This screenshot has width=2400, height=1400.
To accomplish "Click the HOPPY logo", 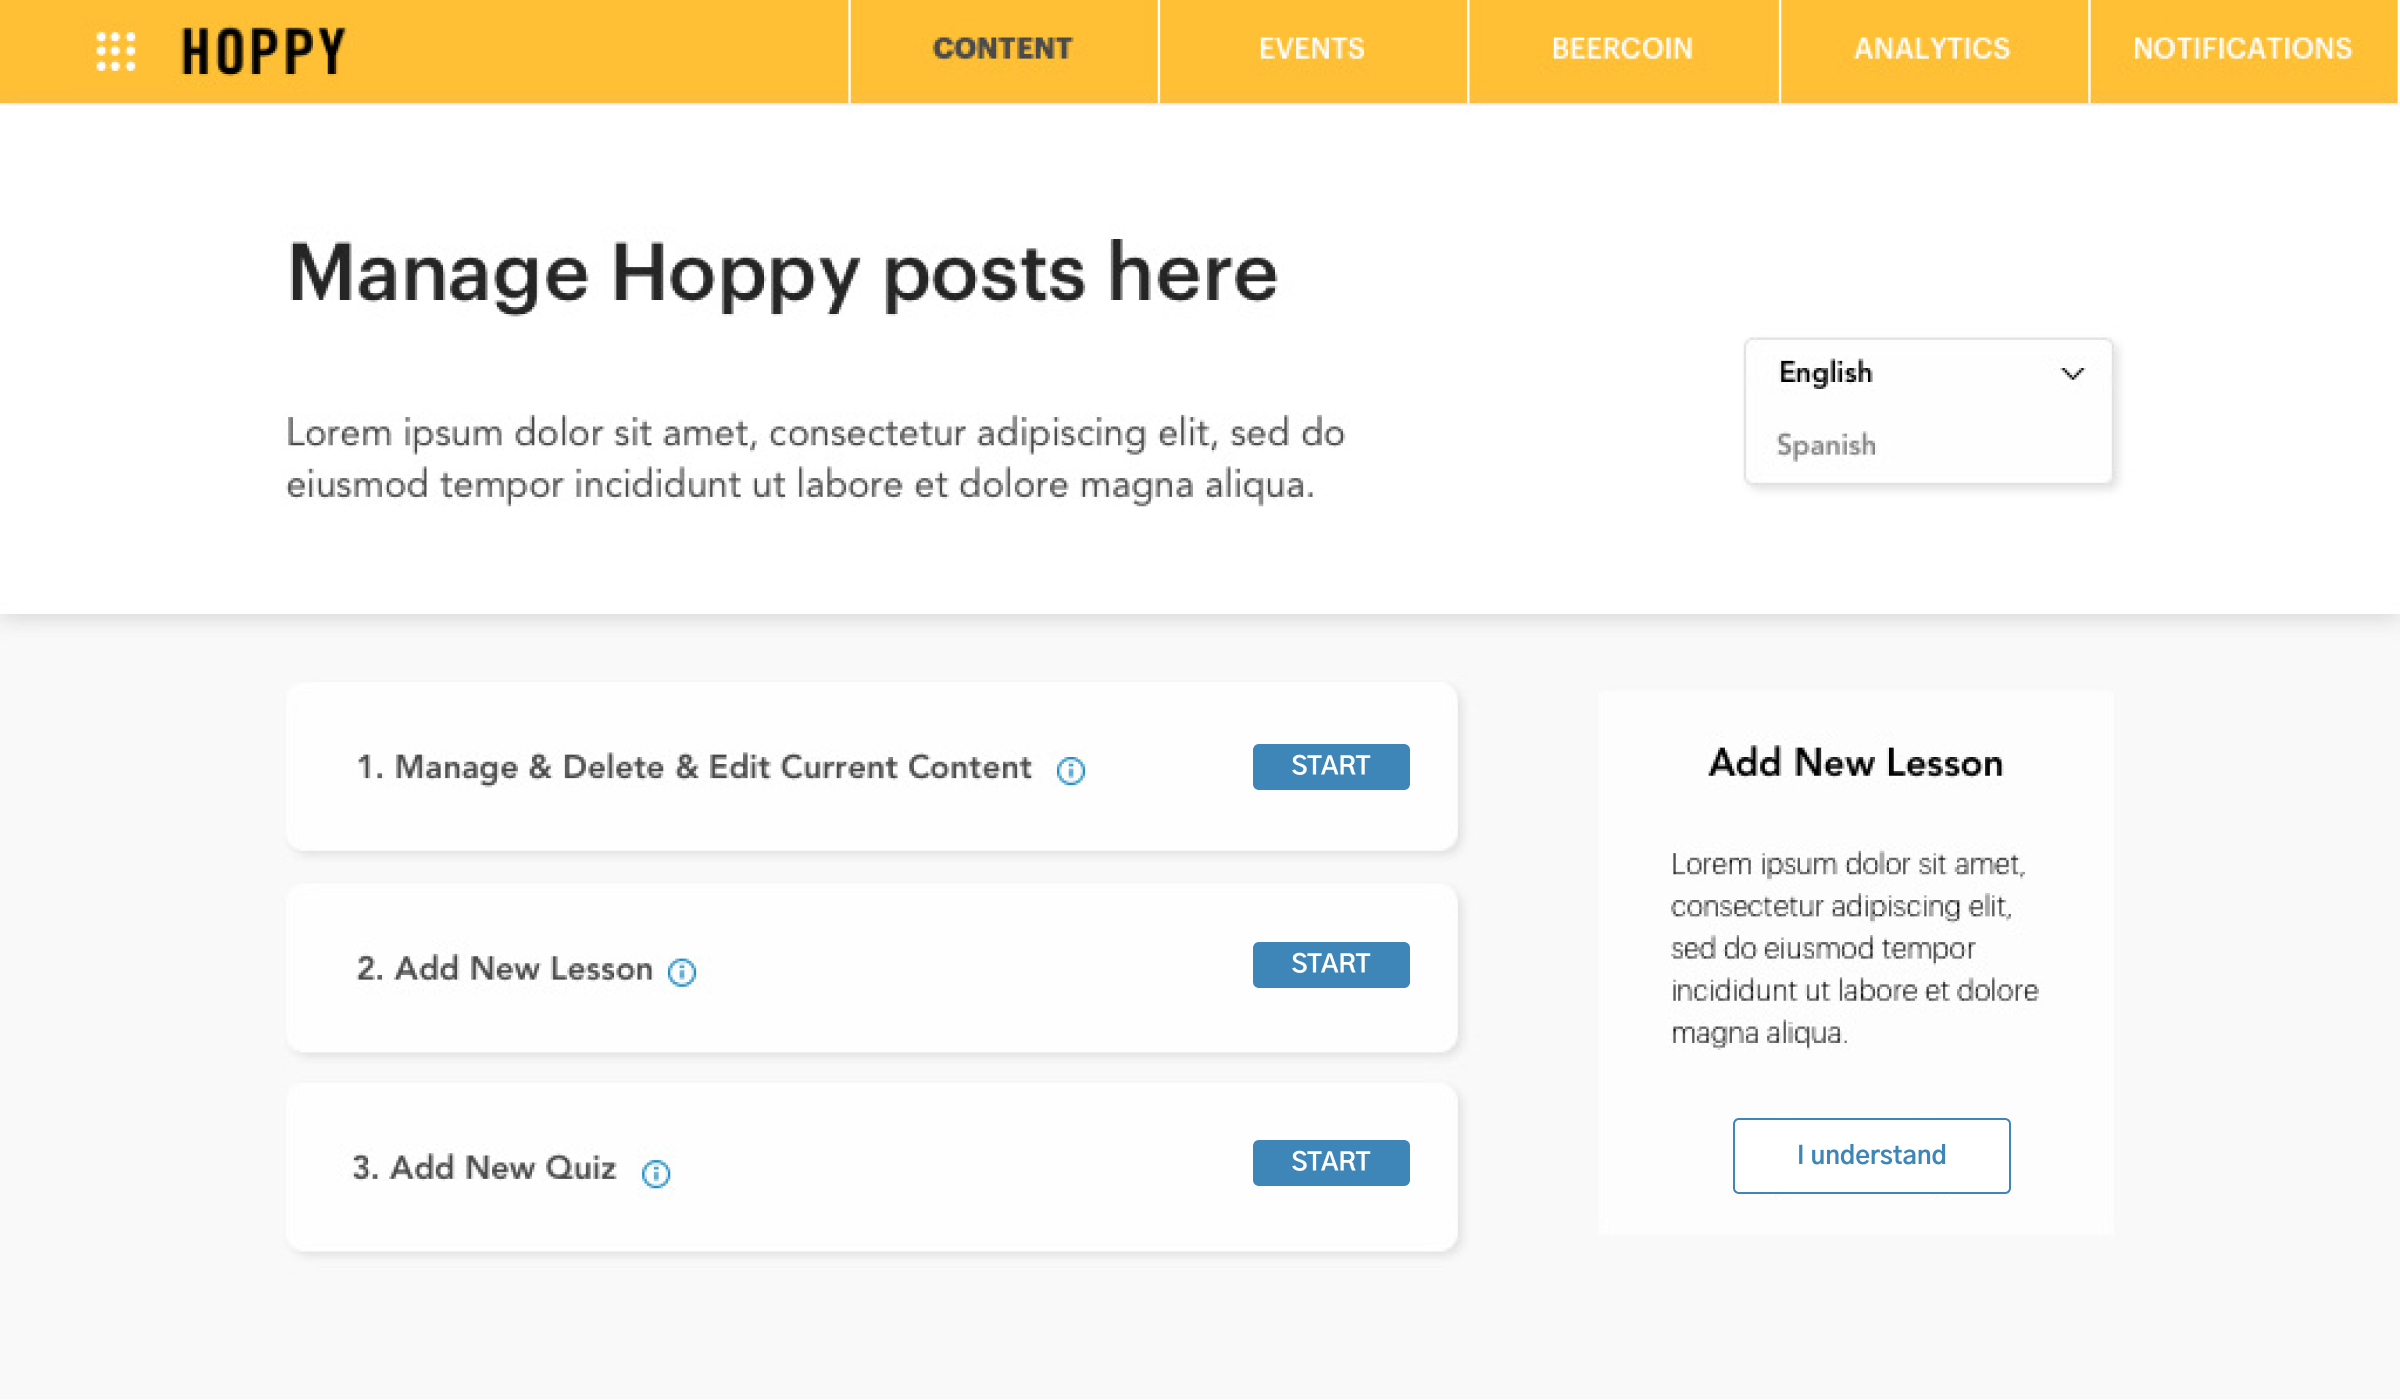I will 264,51.
